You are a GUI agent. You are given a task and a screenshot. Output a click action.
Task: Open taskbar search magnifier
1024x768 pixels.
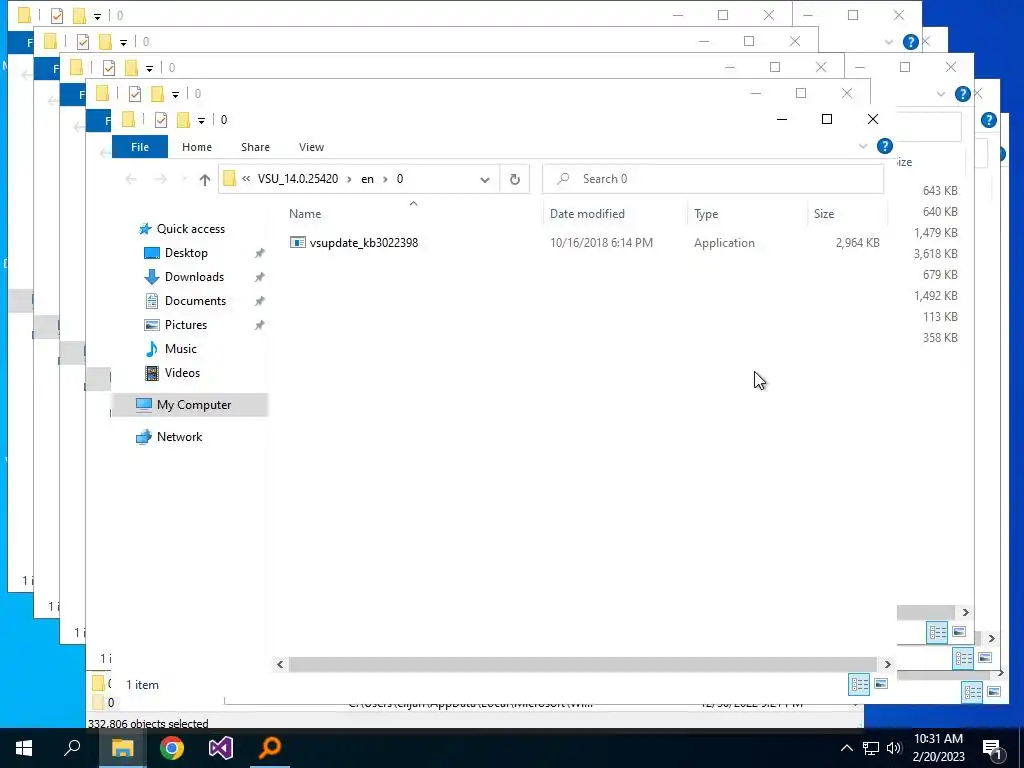(72, 748)
